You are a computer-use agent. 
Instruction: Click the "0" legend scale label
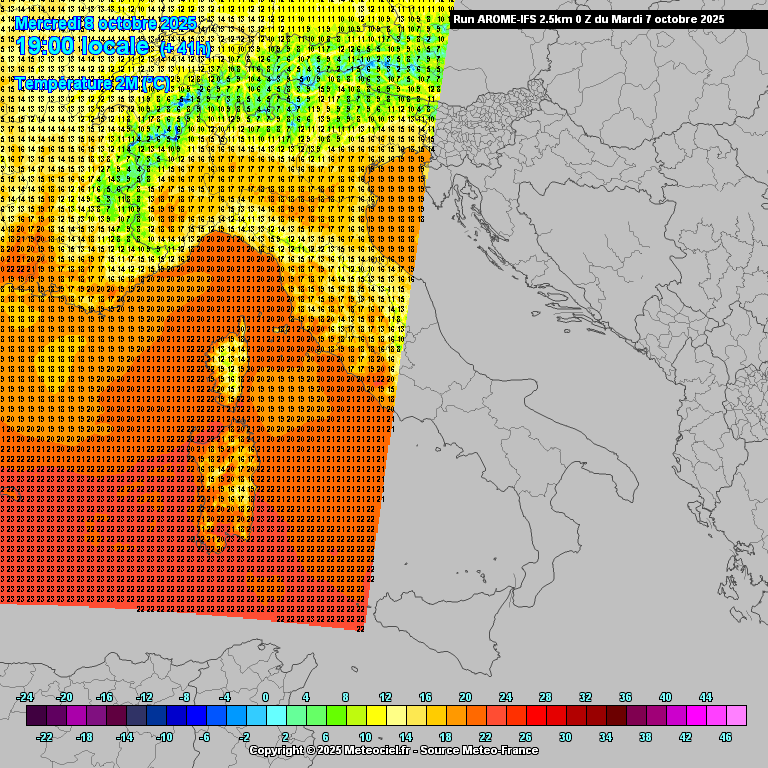[x=265, y=697]
